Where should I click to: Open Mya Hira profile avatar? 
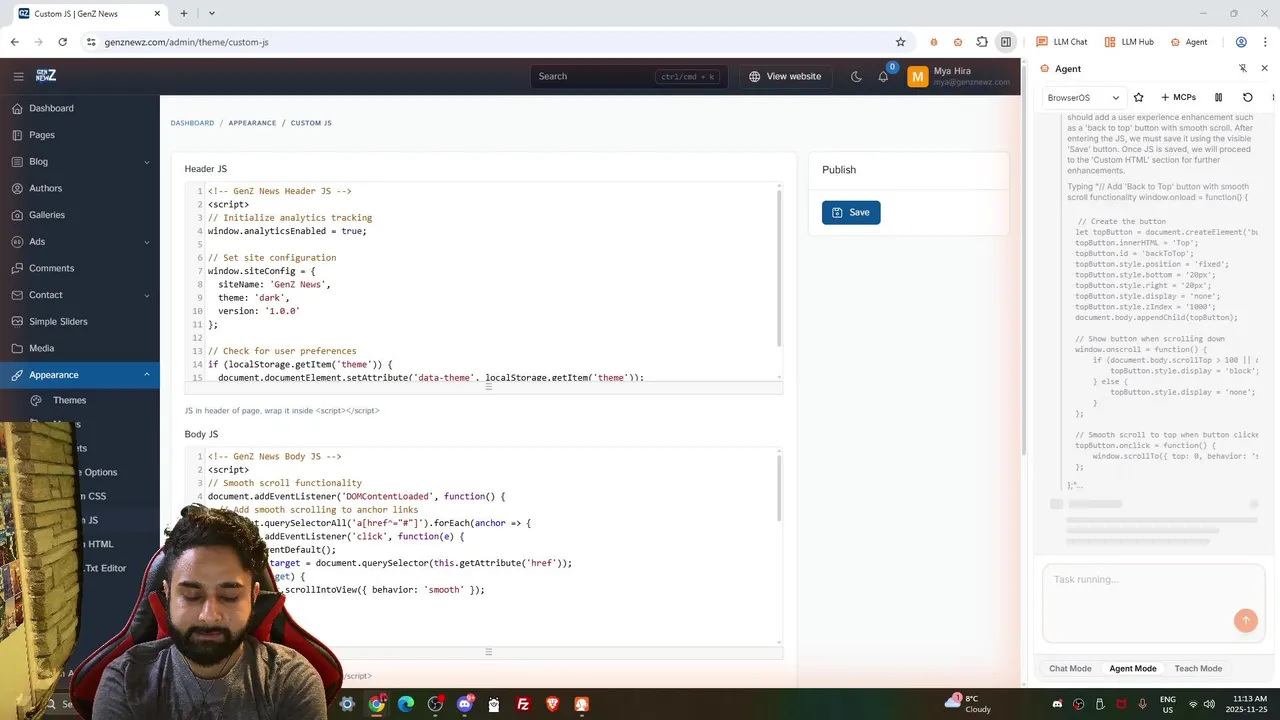918,76
